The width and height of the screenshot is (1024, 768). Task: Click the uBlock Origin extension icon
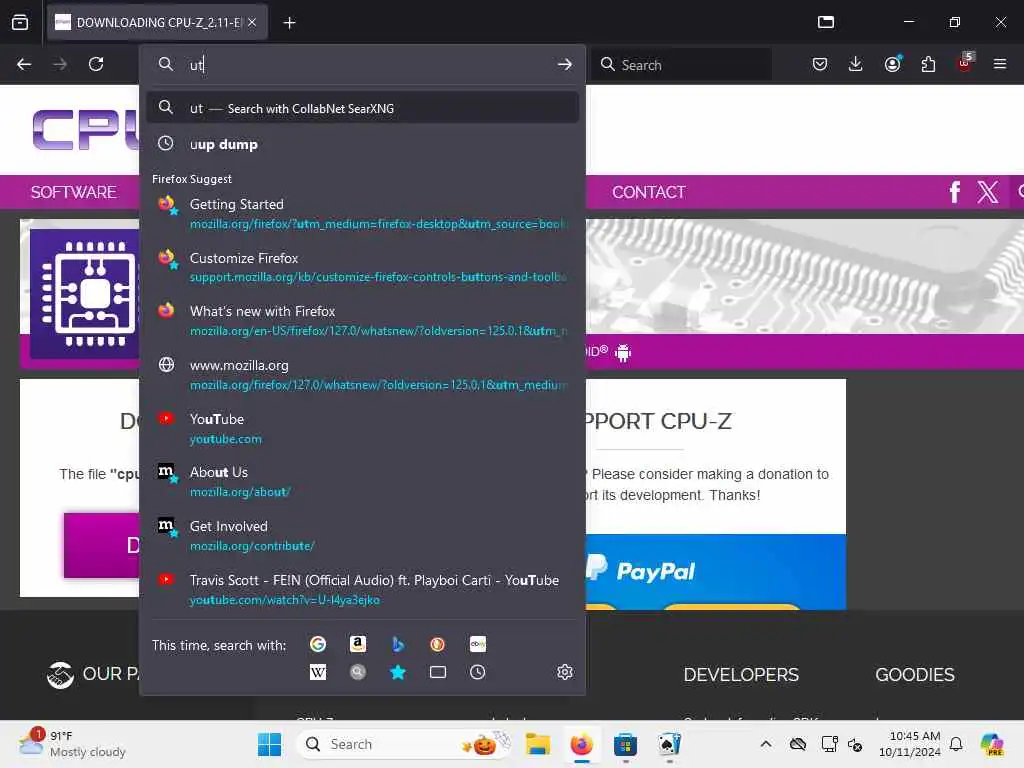[x=965, y=63]
